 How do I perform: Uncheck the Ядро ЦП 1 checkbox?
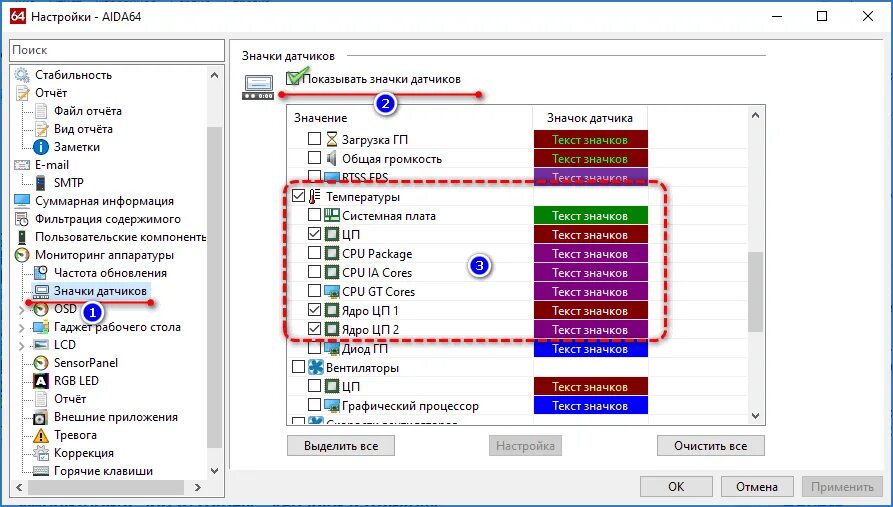tap(314, 310)
